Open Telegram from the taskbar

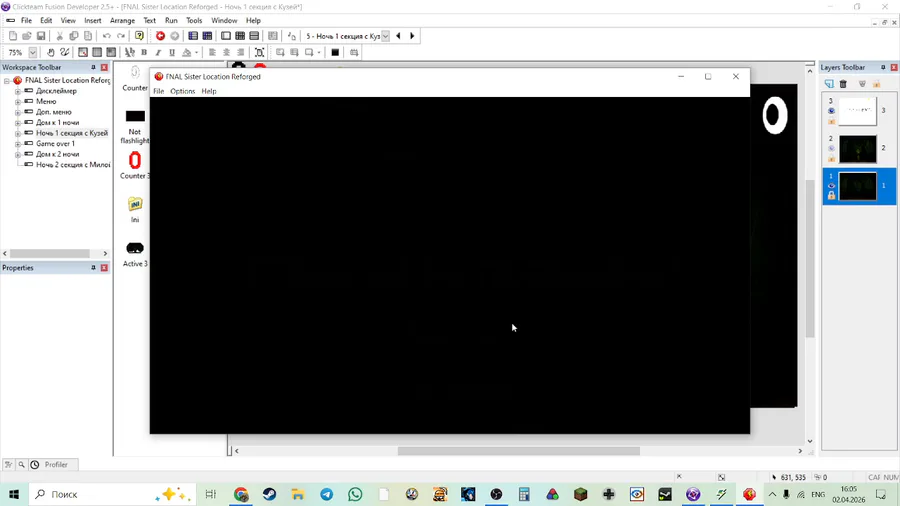[x=327, y=494]
